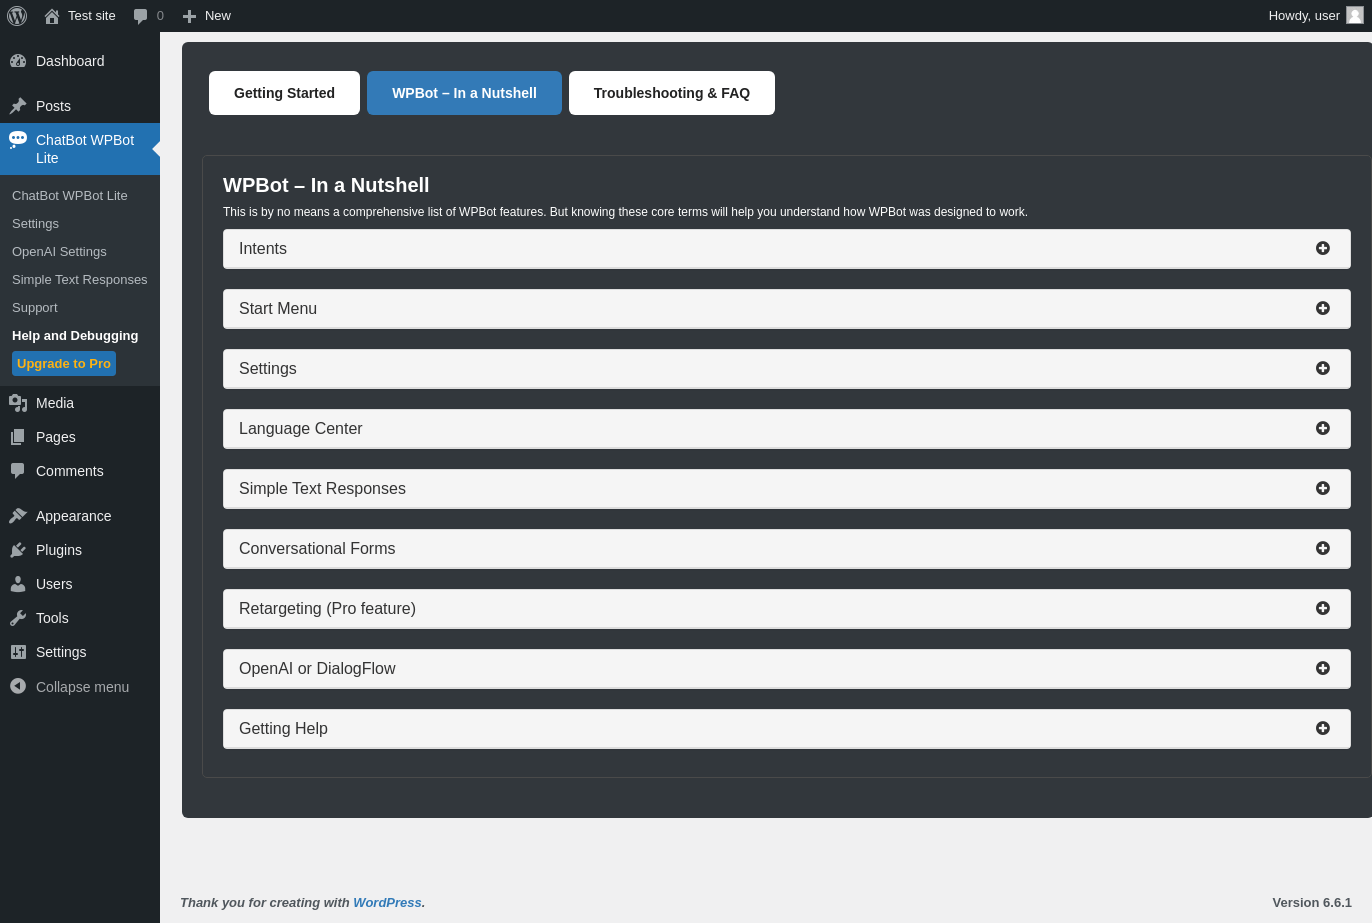Click the Appearance paintbrush icon

tap(18, 516)
